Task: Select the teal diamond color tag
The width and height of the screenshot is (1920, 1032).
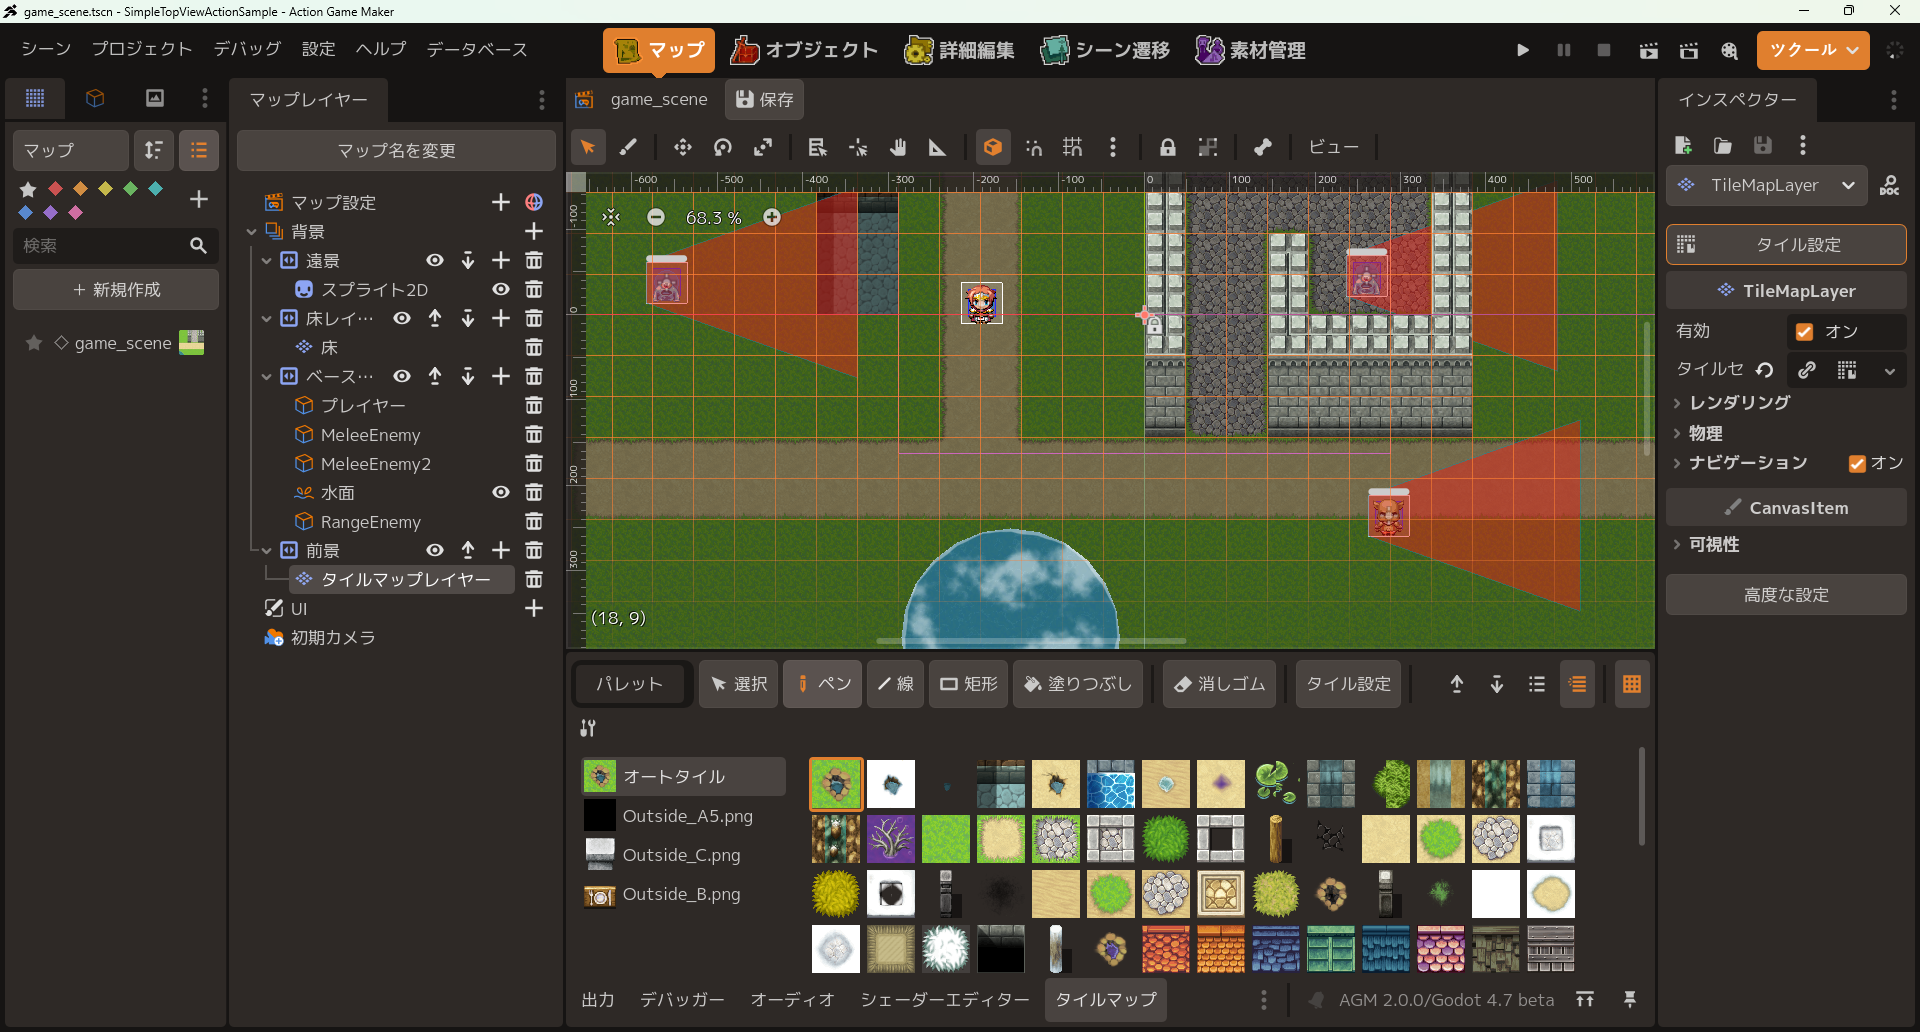Action: [x=155, y=188]
